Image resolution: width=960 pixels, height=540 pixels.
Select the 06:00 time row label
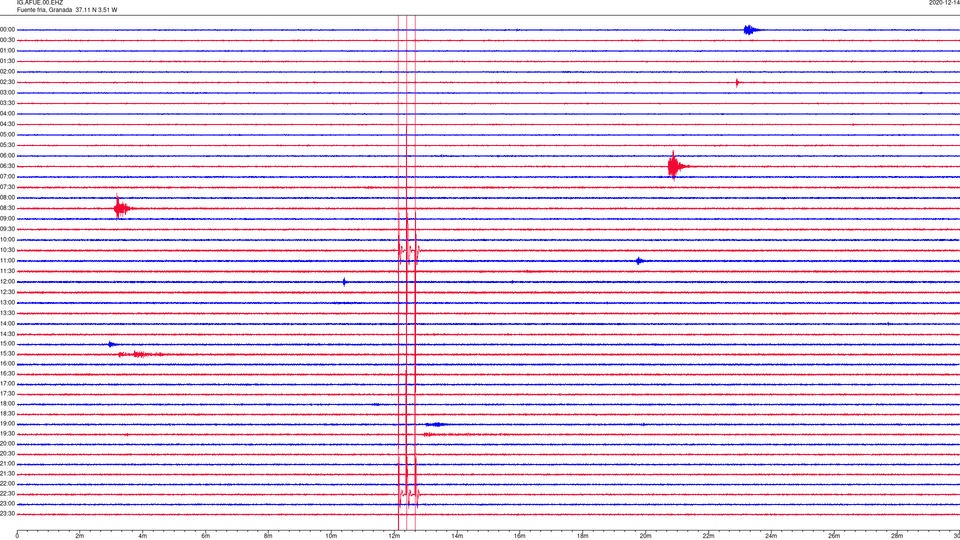click(8, 156)
